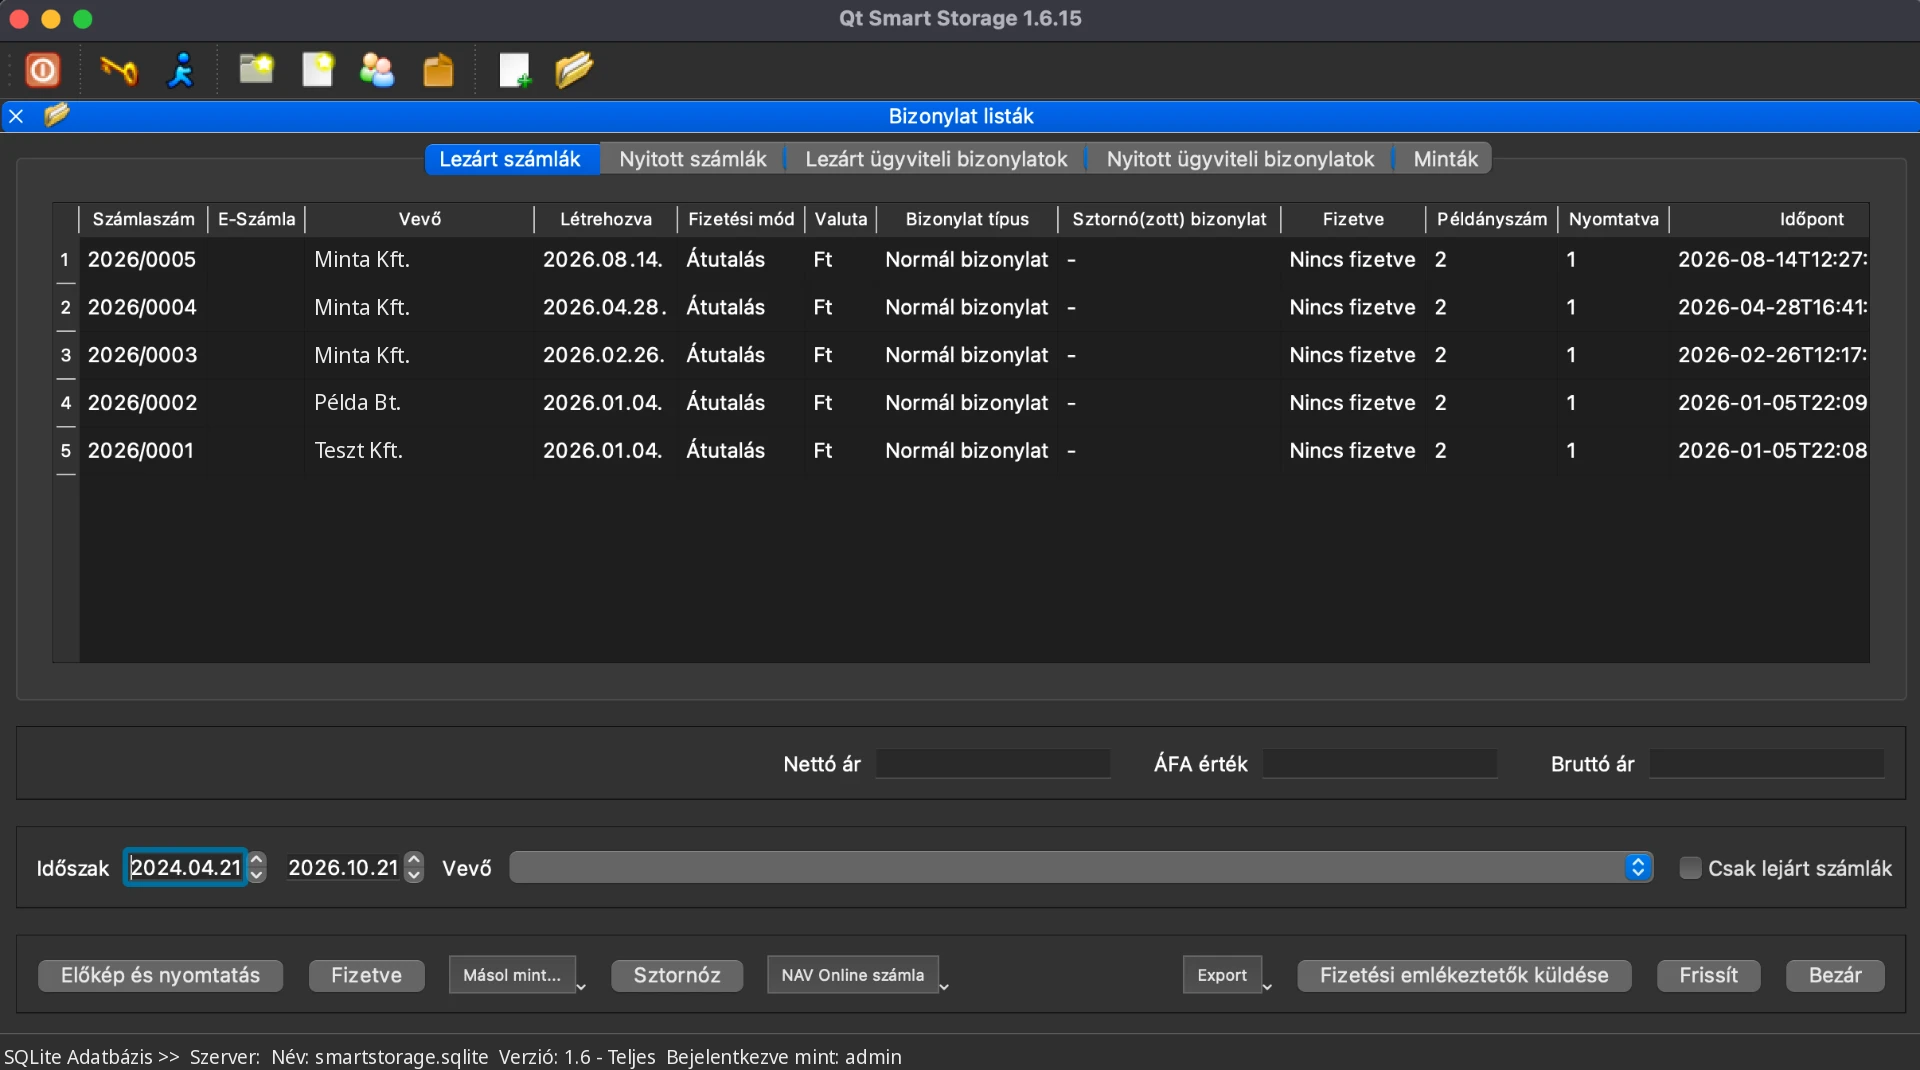Click the blue running man icon
Viewport: 1920px width, 1070px height.
pyautogui.click(x=181, y=70)
